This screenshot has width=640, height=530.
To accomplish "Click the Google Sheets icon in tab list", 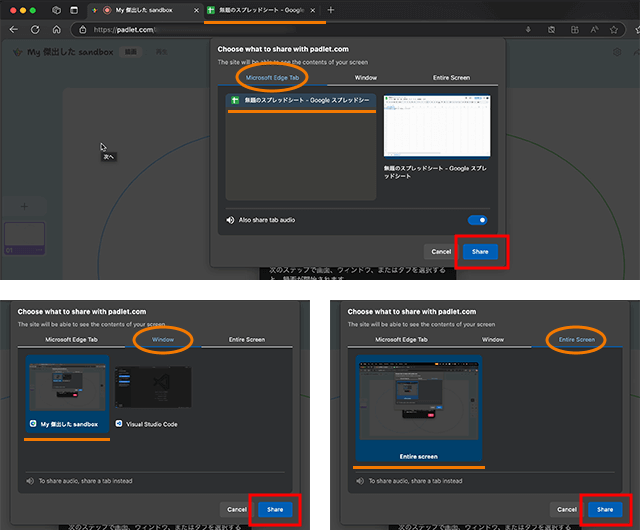I will tap(235, 100).
